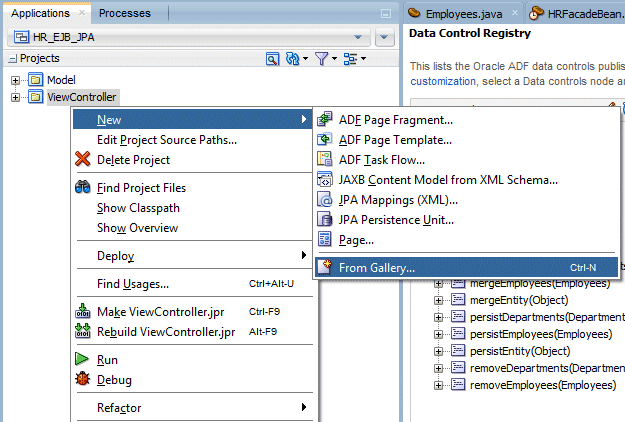This screenshot has height=422, width=625.
Task: Minimize the Applications panel
Action: [x=385, y=14]
